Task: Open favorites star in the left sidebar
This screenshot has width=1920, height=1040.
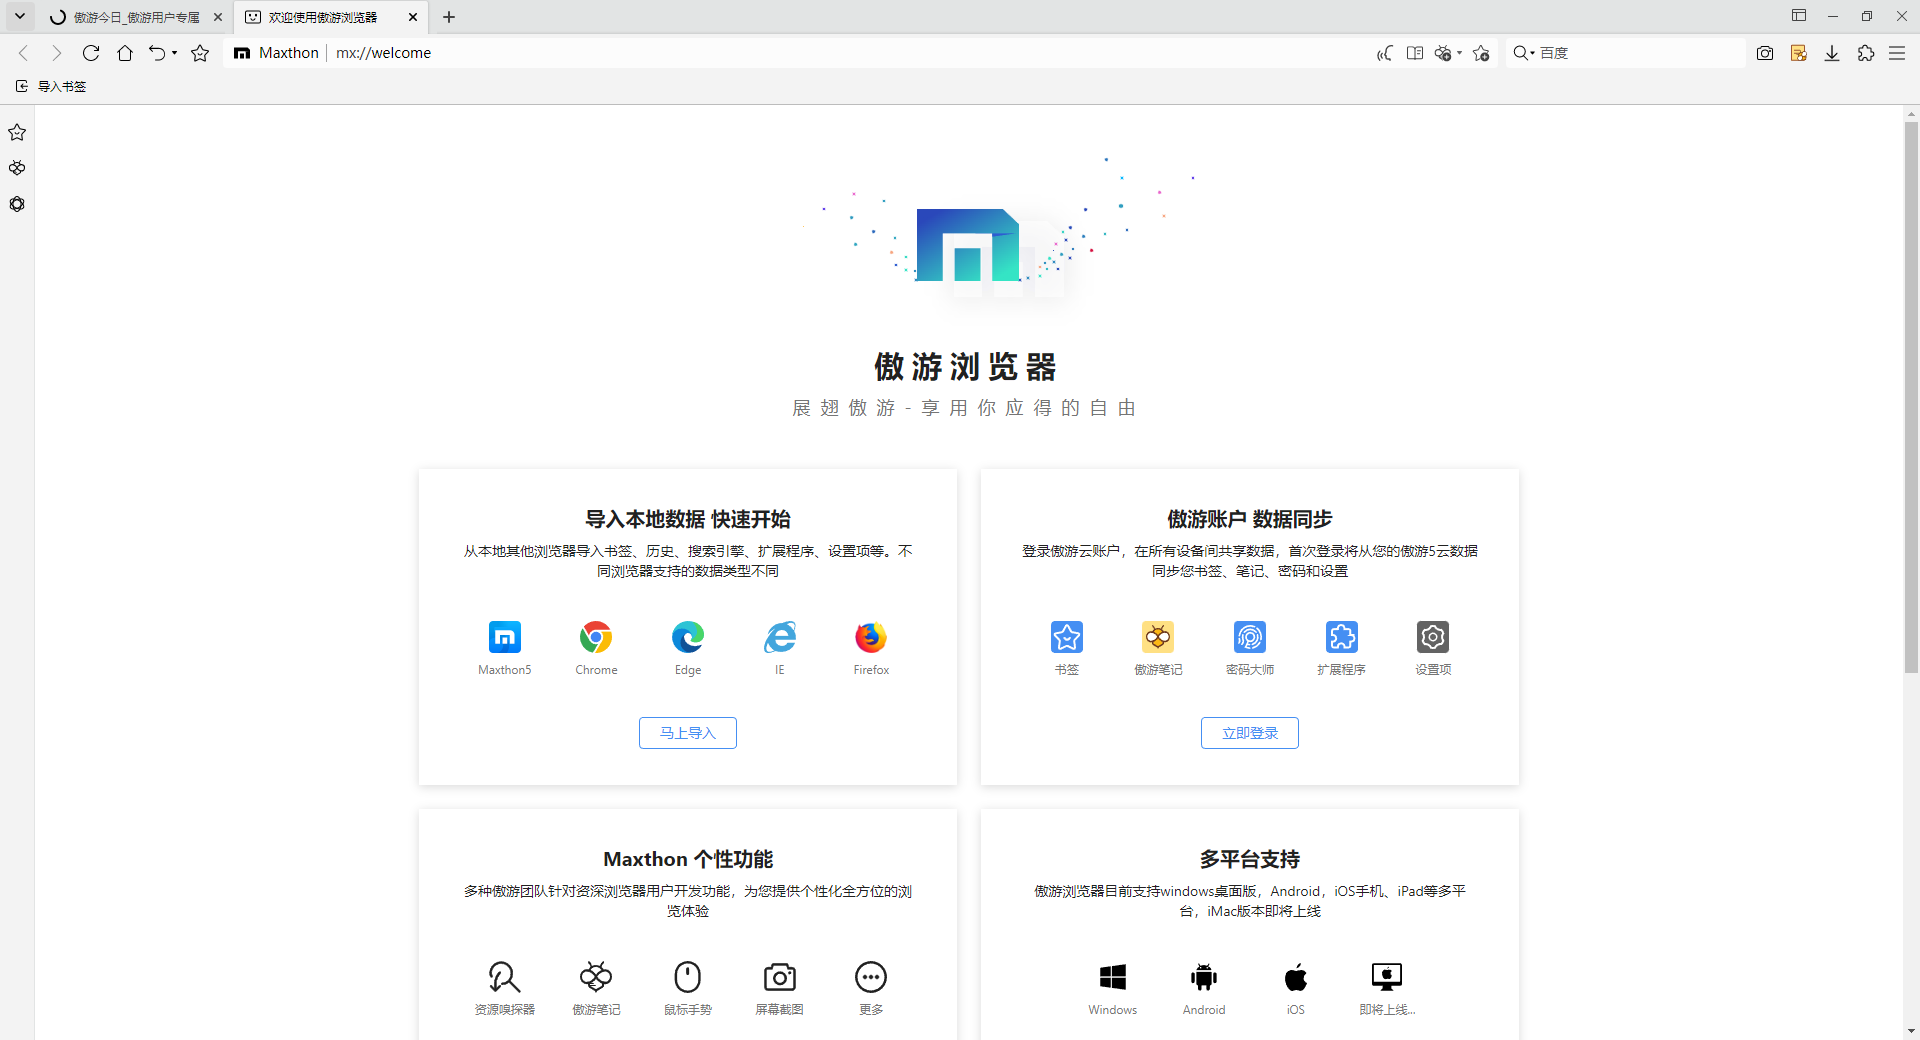Action: pyautogui.click(x=17, y=132)
